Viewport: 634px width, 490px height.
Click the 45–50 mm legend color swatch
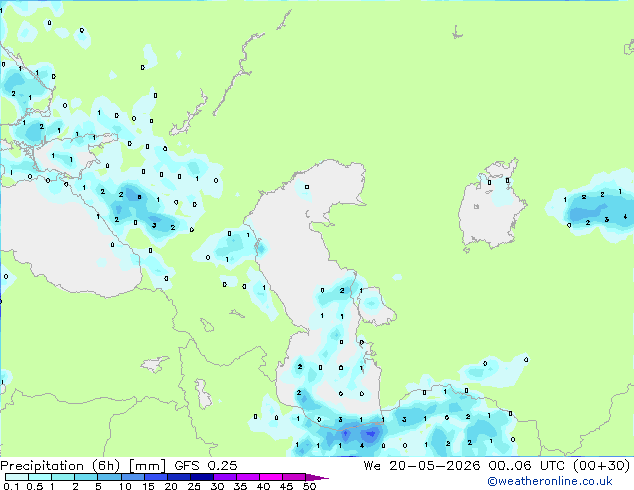(x=294, y=477)
